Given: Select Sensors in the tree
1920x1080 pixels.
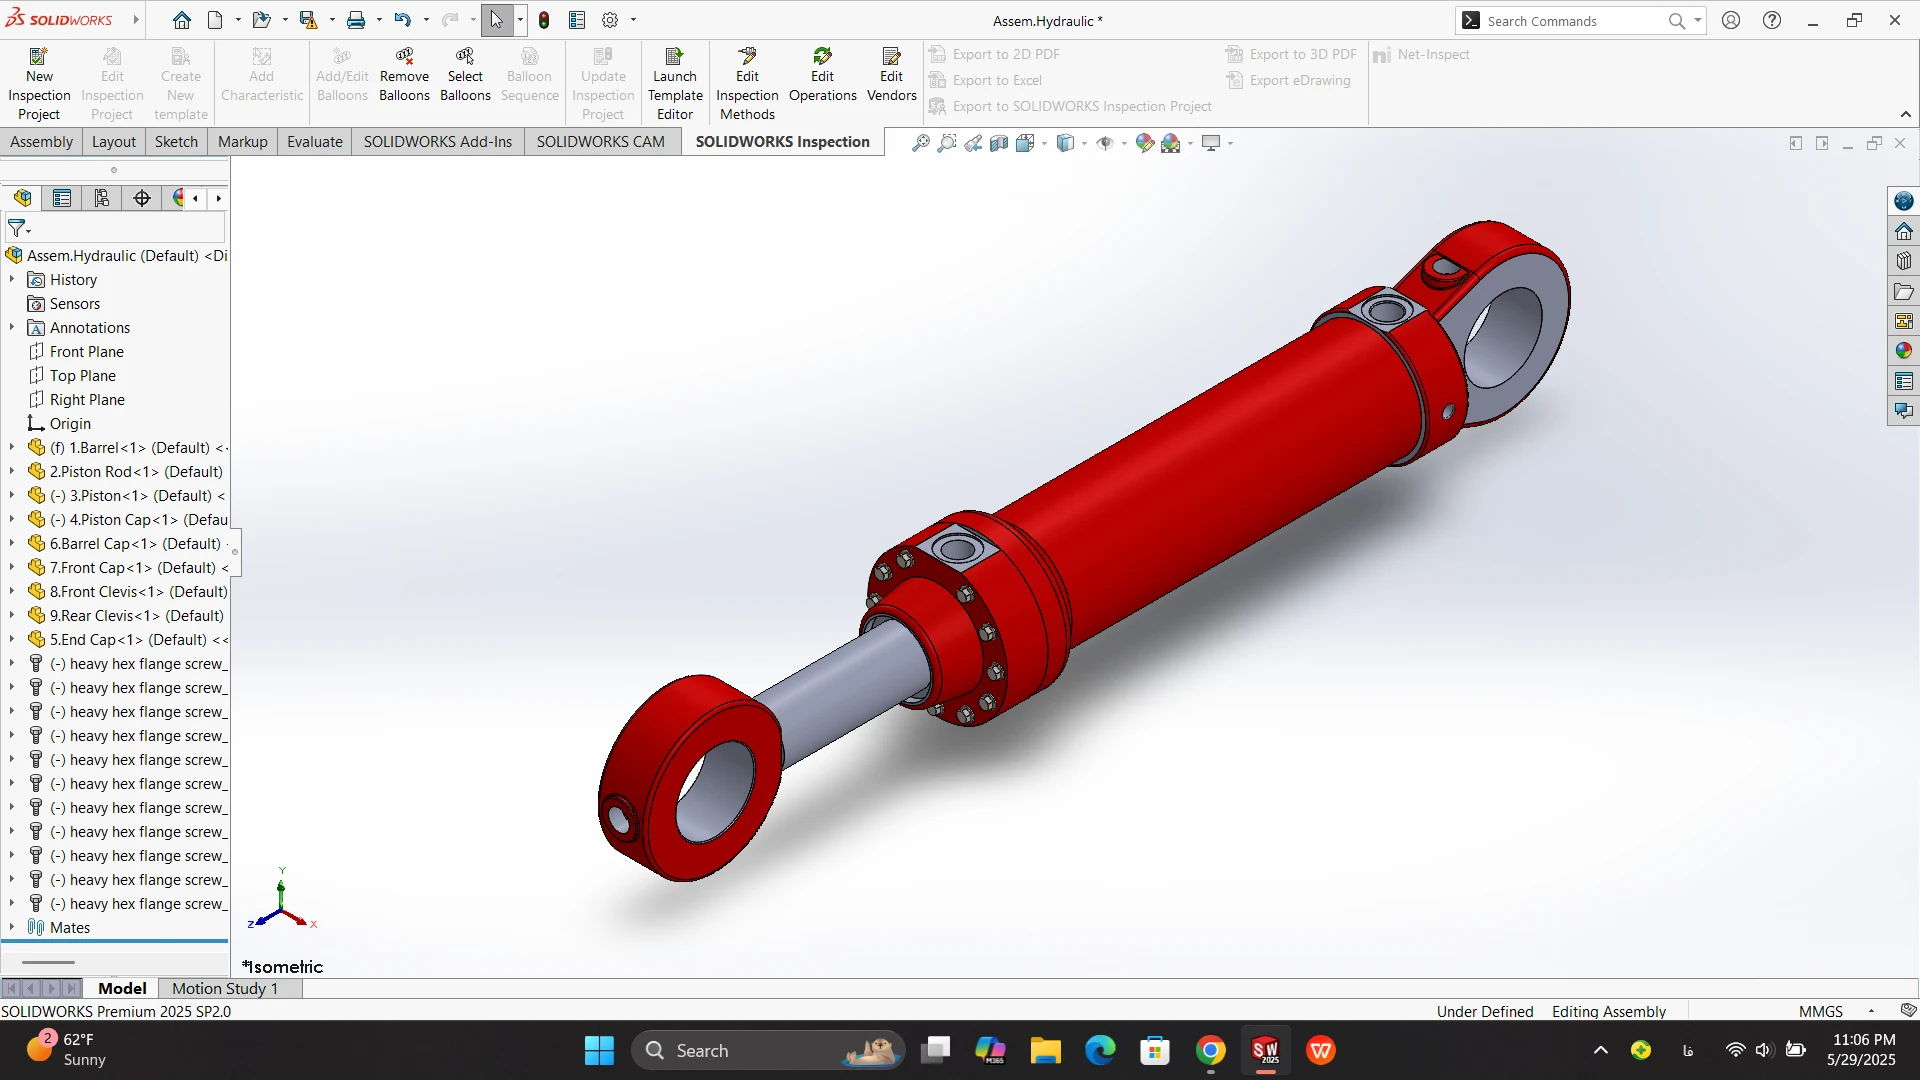Looking at the screenshot, I should (75, 304).
